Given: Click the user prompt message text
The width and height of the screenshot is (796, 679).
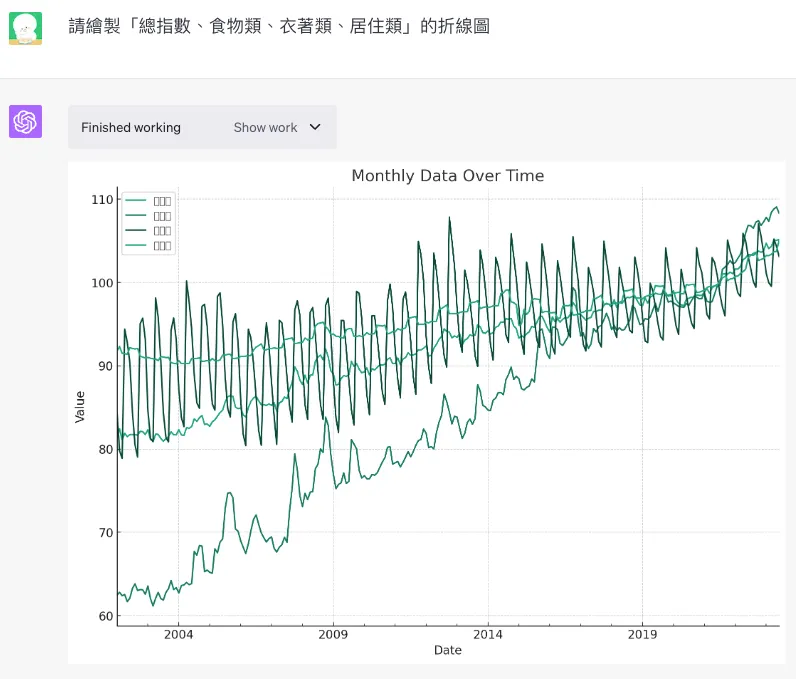Looking at the screenshot, I should pos(279,26).
